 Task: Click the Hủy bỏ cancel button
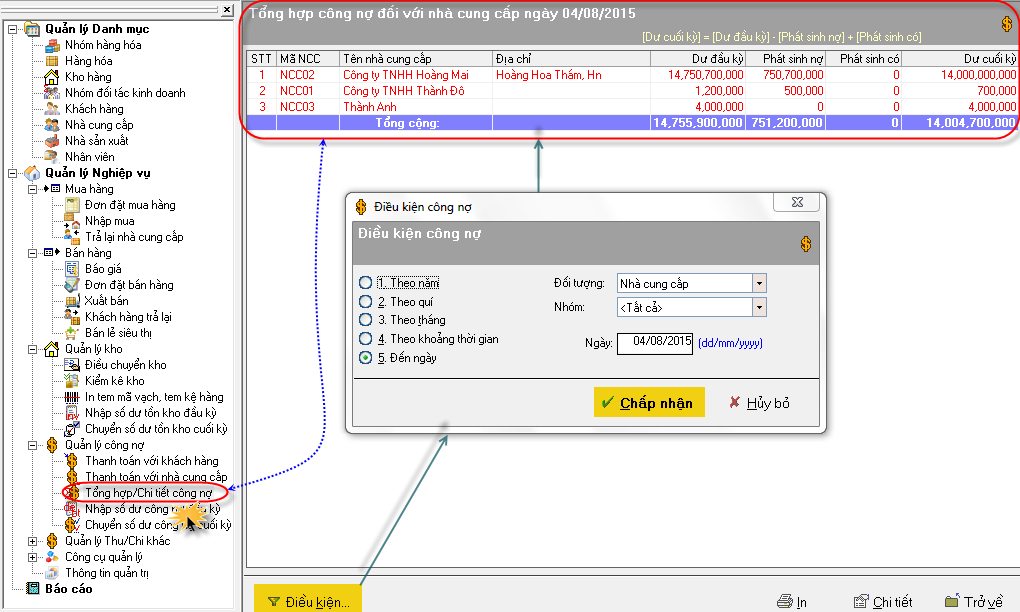coord(759,403)
